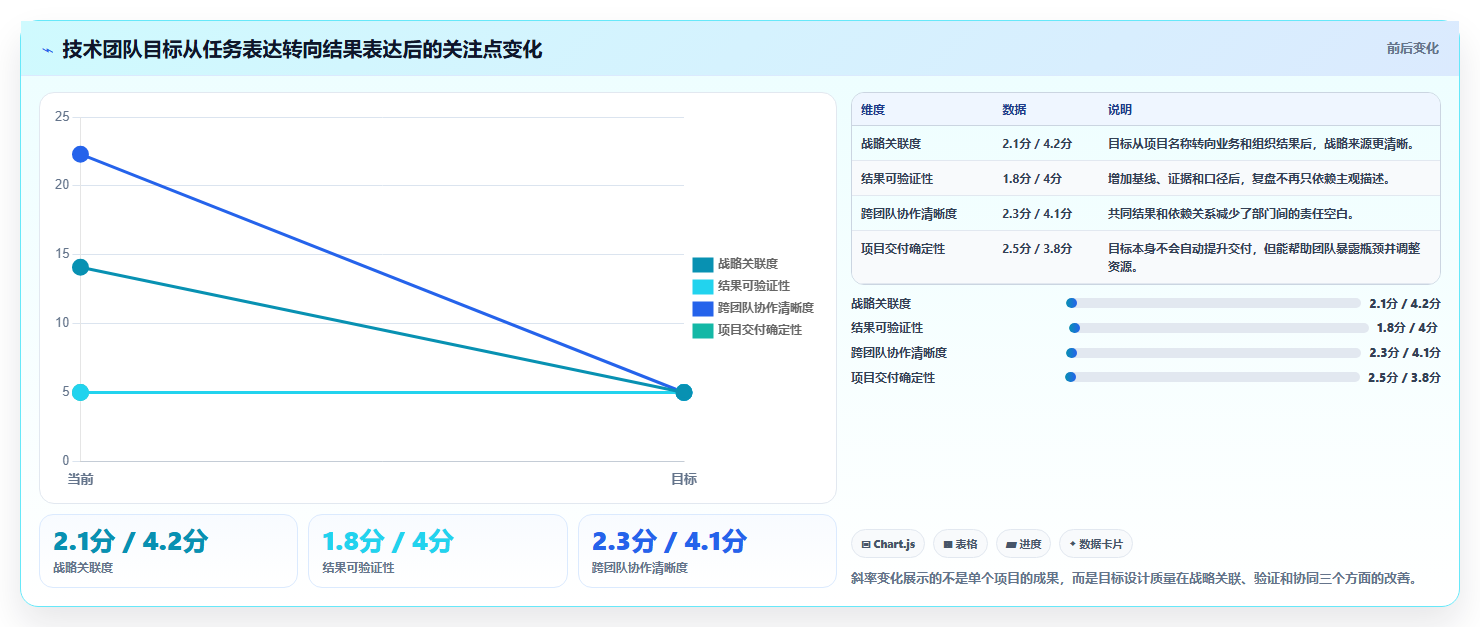
Task: Click progress value 1.8分 / 4分 label
Action: tap(1407, 328)
